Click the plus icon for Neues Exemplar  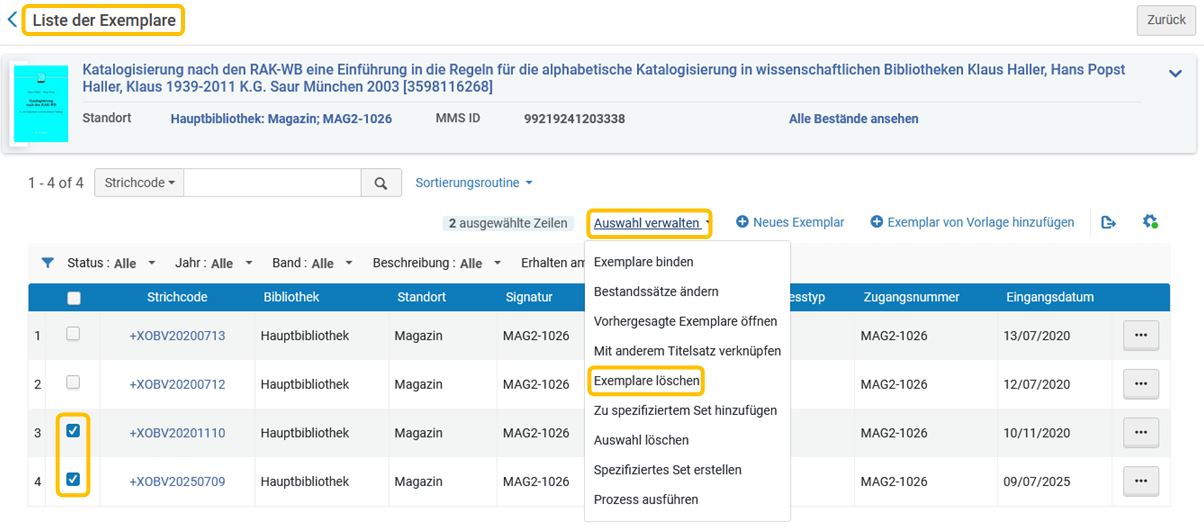[743, 222]
